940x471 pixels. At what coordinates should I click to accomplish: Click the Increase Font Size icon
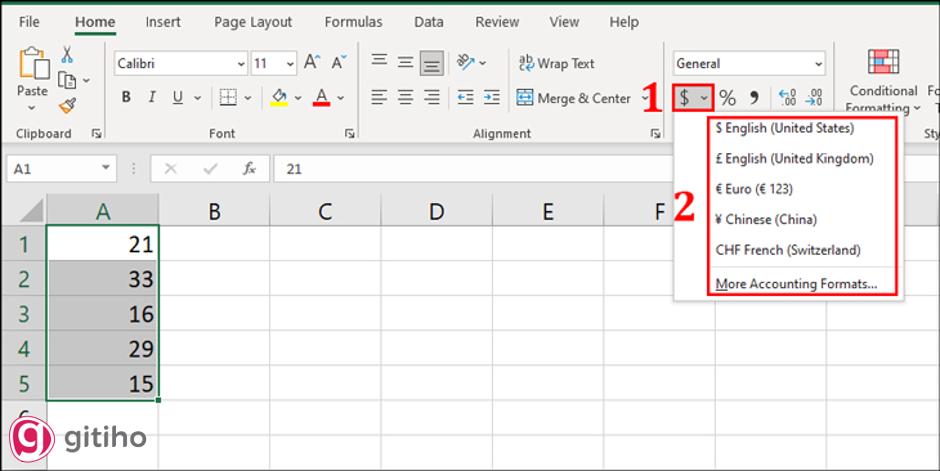point(312,63)
